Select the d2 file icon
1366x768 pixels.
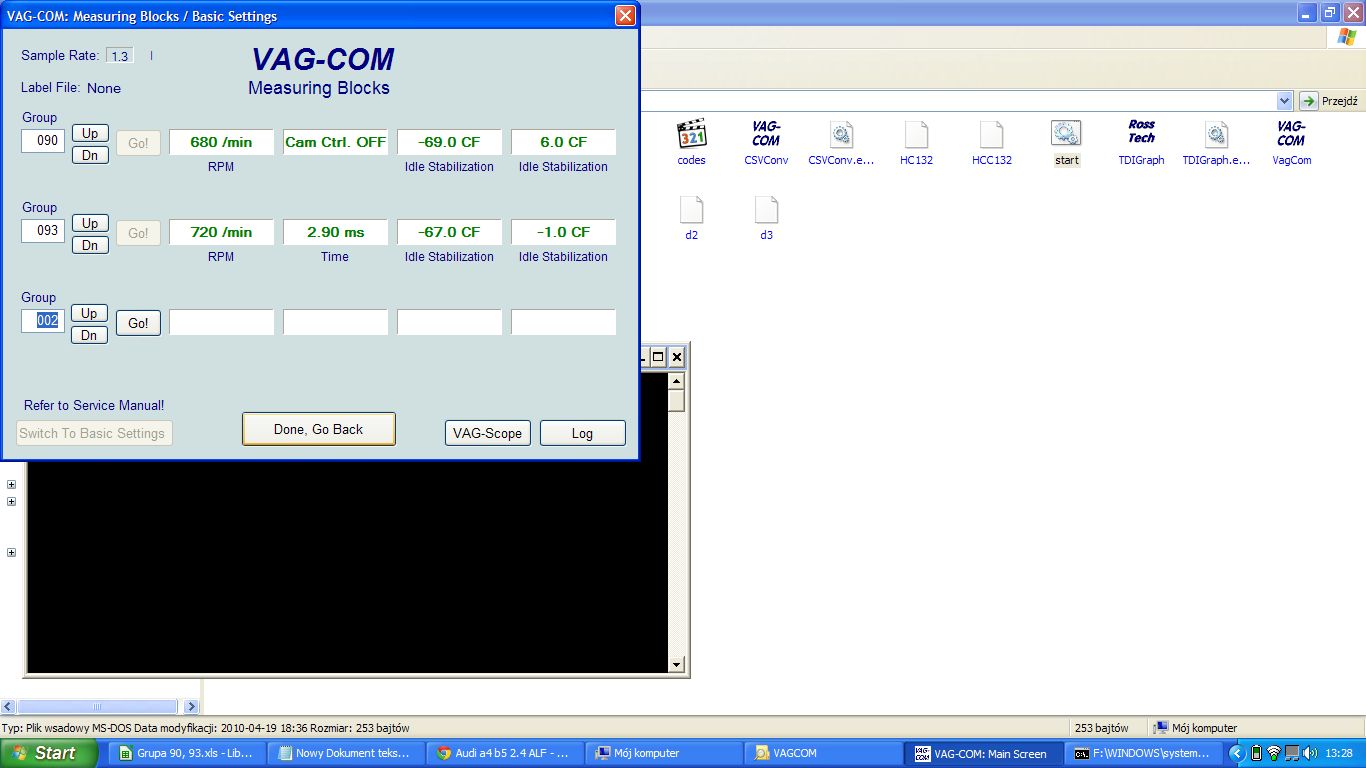691,210
